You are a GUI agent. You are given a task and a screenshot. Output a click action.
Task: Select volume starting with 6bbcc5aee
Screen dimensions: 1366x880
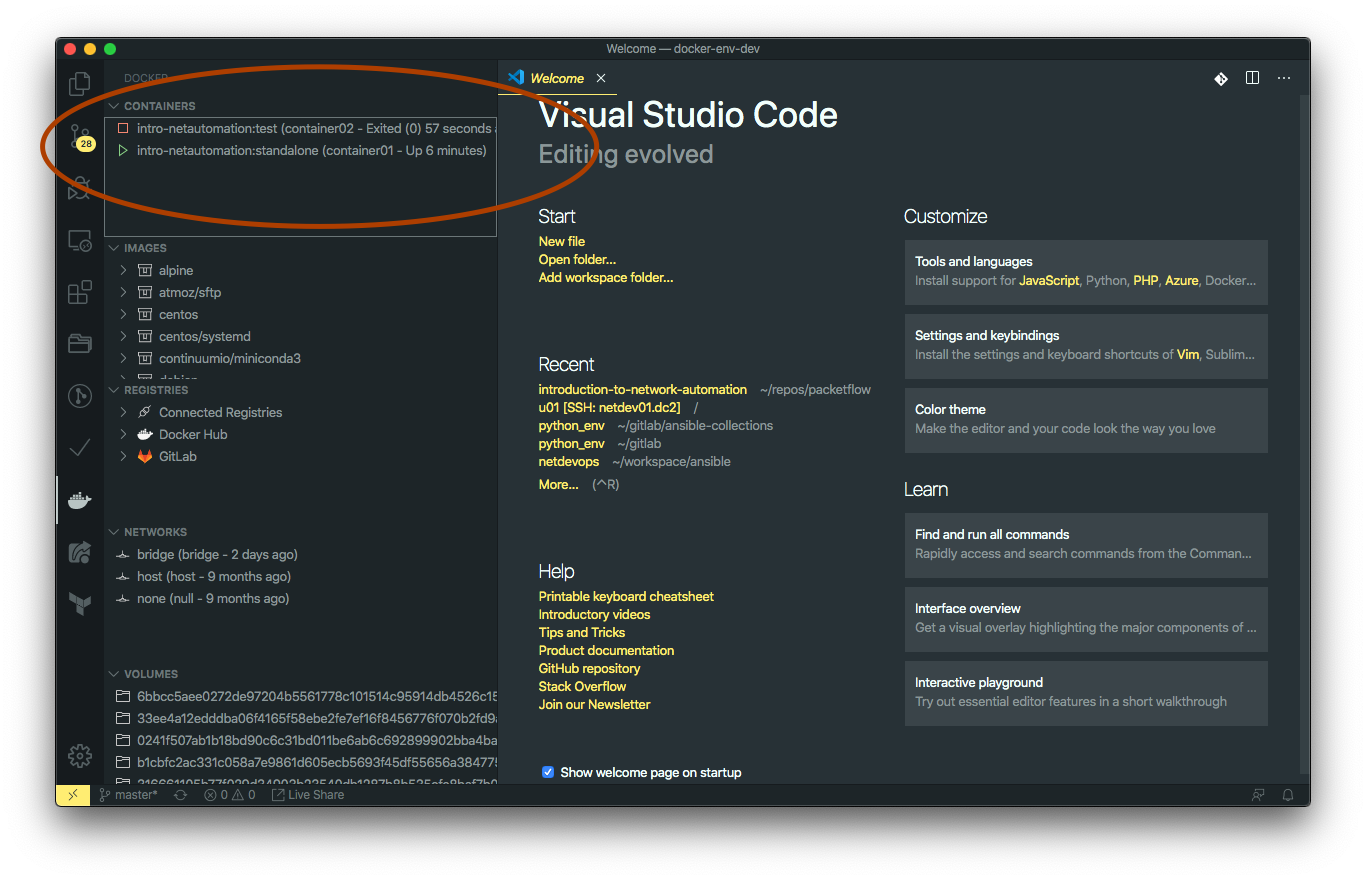click(x=300, y=696)
